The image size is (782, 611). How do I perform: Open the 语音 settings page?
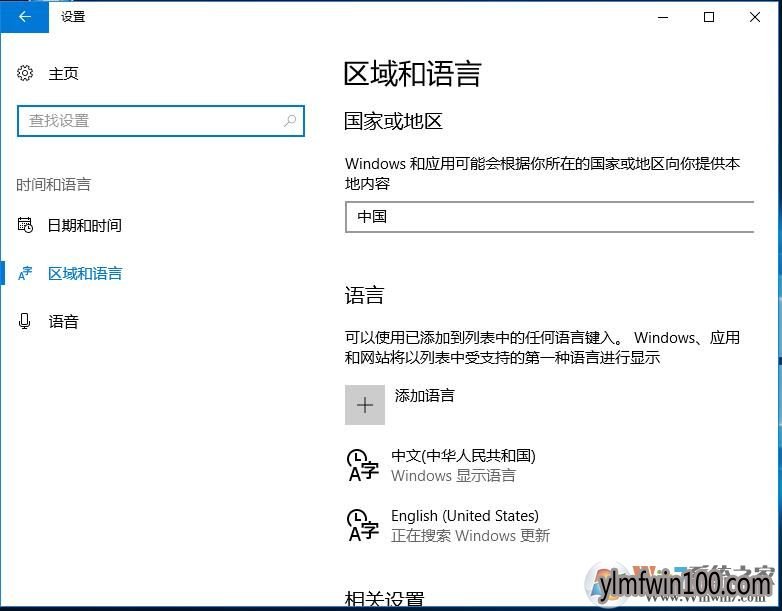(x=63, y=321)
